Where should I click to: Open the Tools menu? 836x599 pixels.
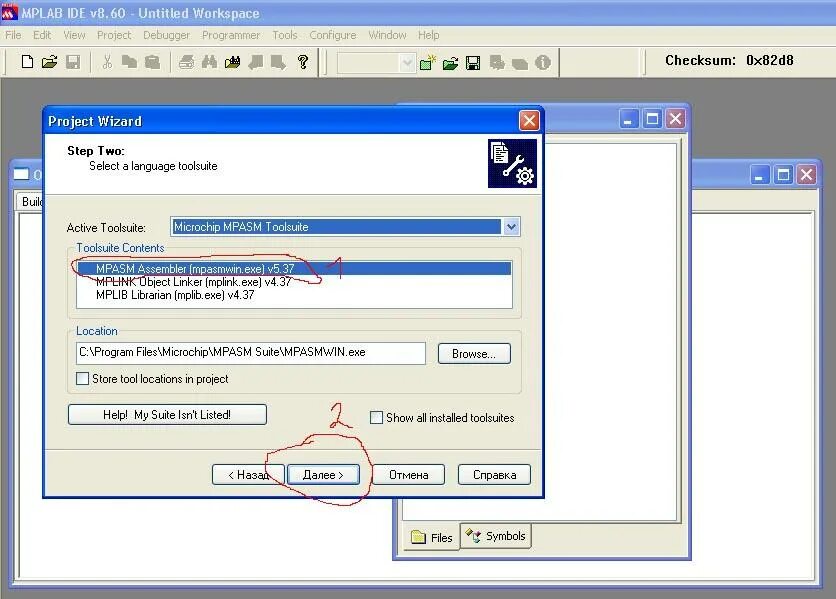click(x=285, y=35)
